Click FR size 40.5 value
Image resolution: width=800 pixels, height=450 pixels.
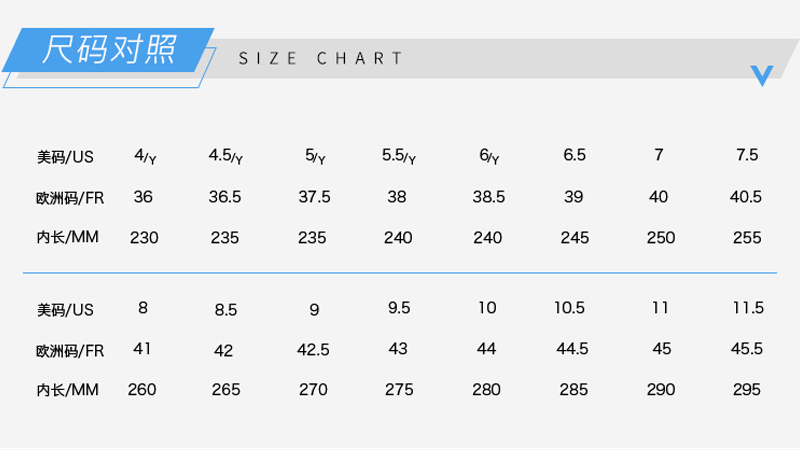tap(745, 197)
